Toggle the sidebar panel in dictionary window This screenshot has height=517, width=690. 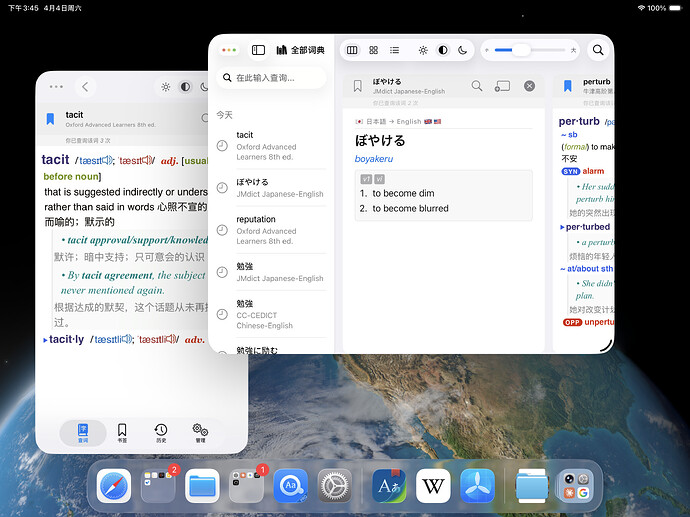coord(258,50)
